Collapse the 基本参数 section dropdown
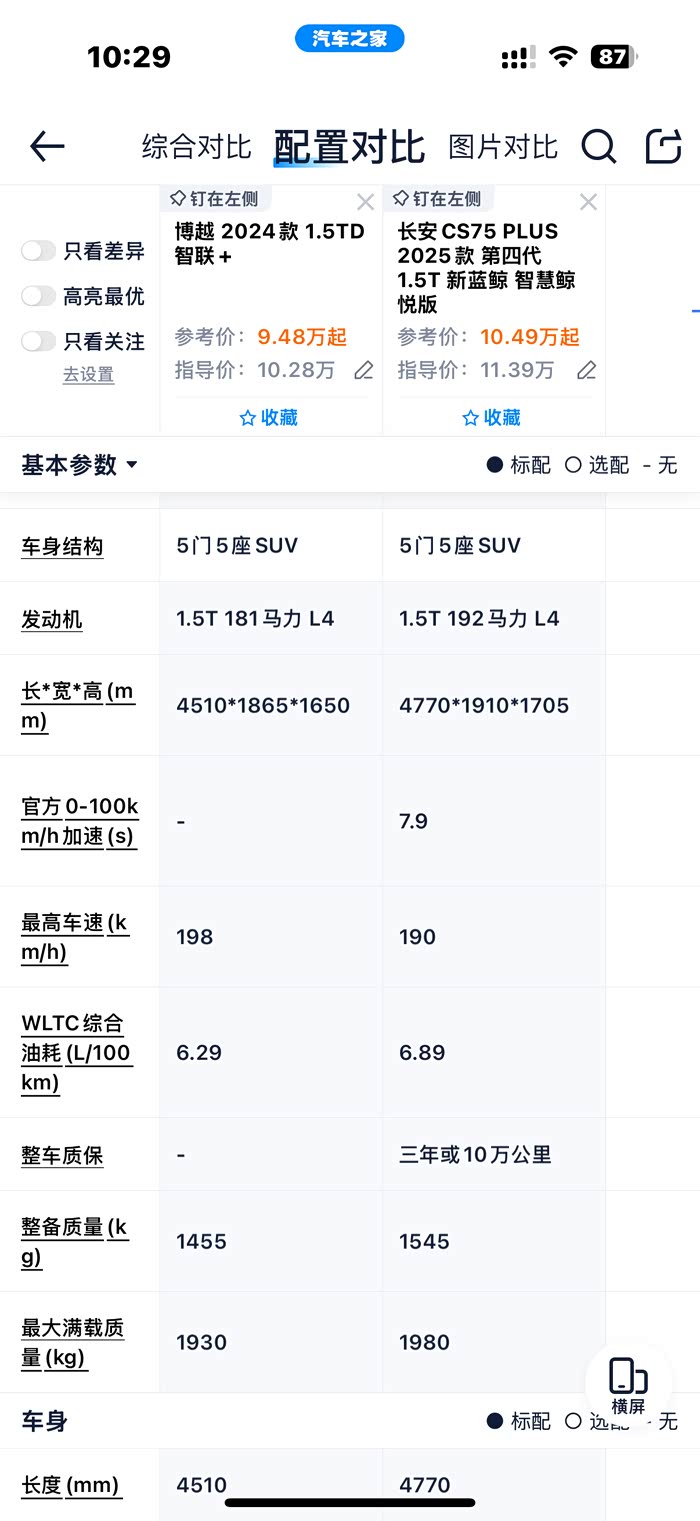 click(x=133, y=465)
